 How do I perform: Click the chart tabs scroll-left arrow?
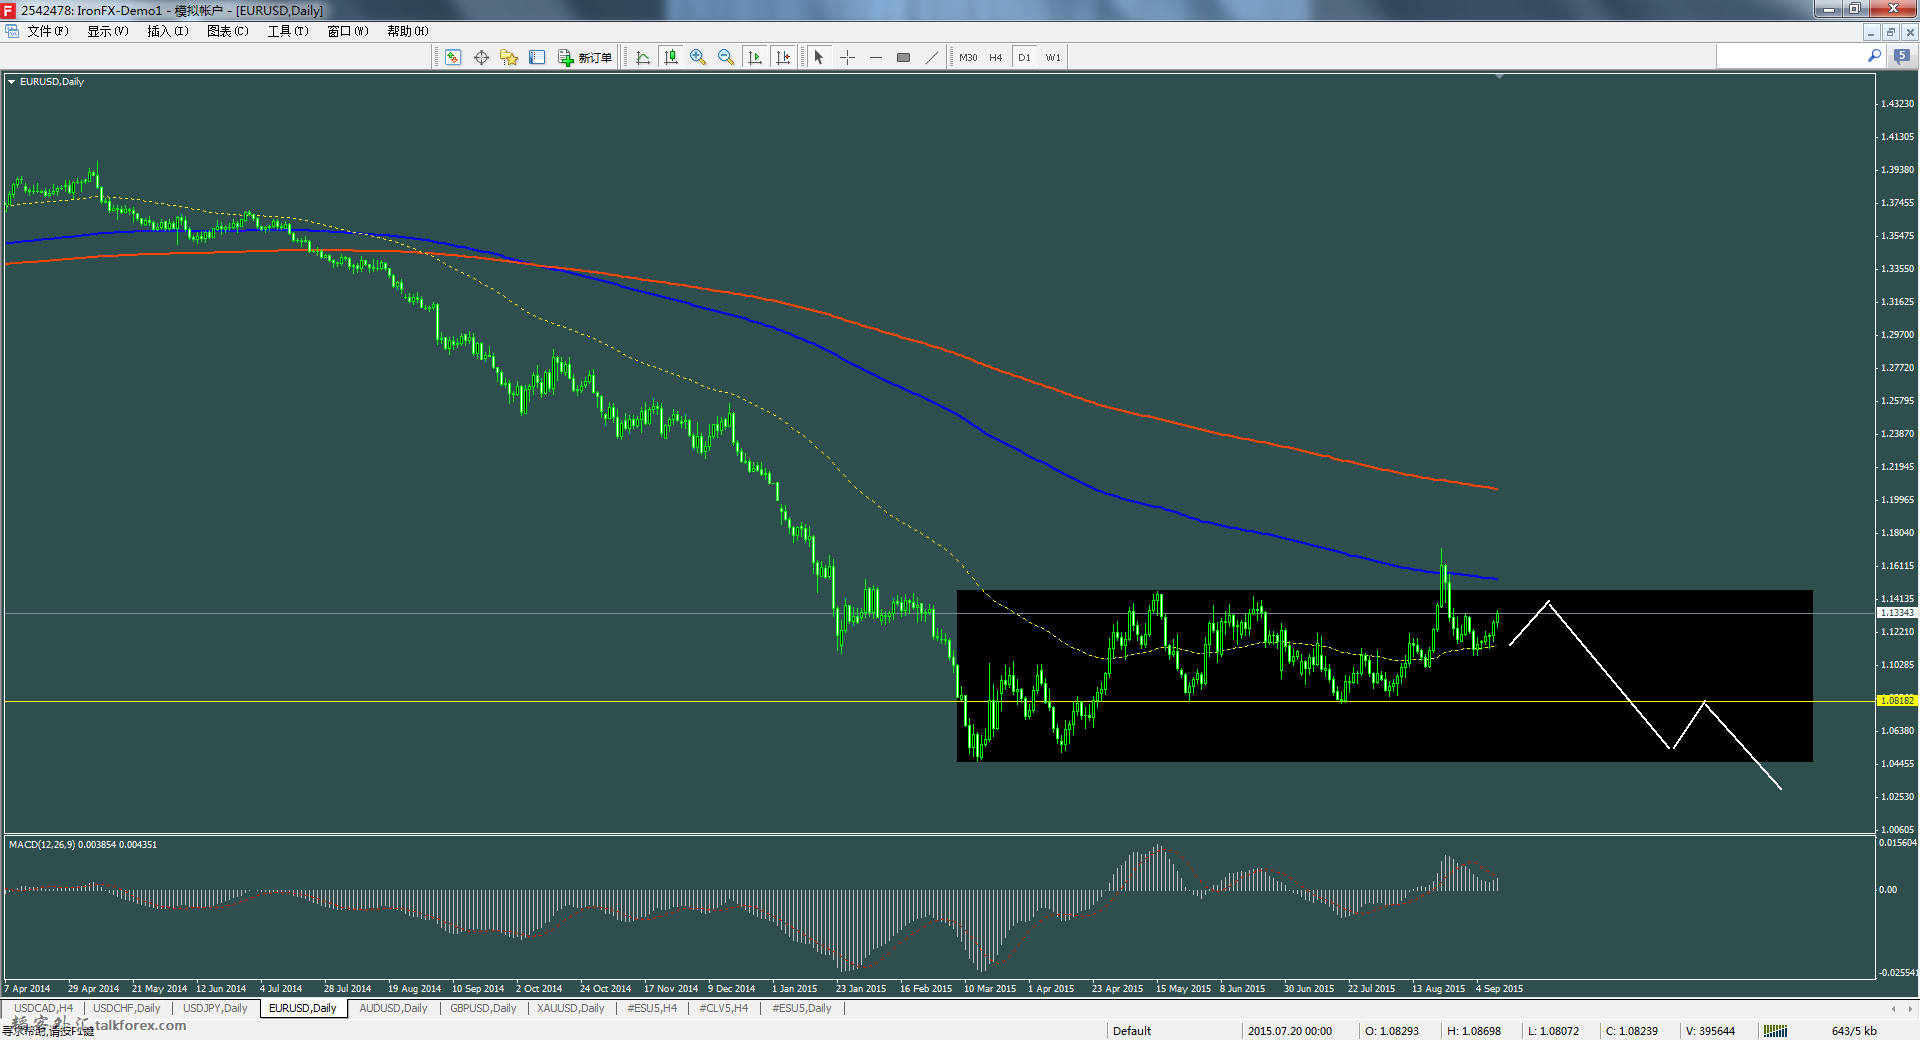(x=1893, y=1008)
